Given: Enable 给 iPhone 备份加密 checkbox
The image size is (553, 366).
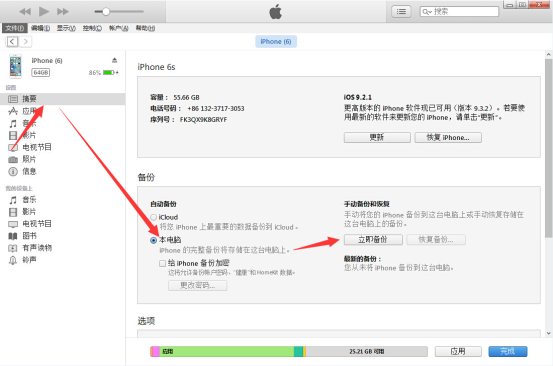Looking at the screenshot, I should pos(163,263).
